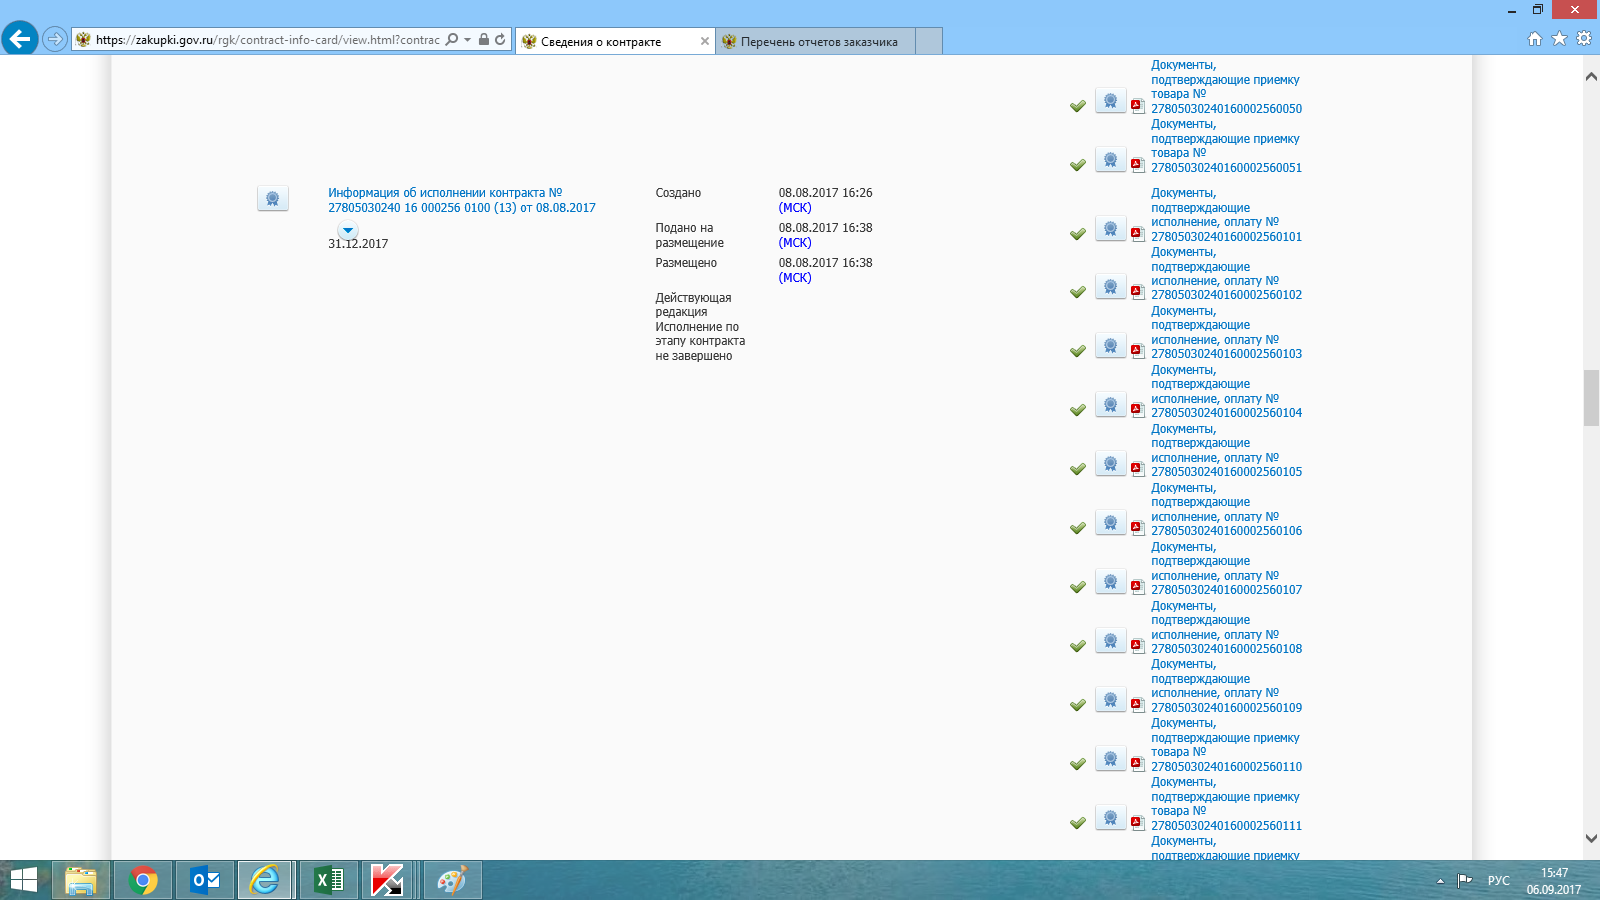Click the Home icon in browser
This screenshot has width=1600, height=900.
pyautogui.click(x=1535, y=39)
